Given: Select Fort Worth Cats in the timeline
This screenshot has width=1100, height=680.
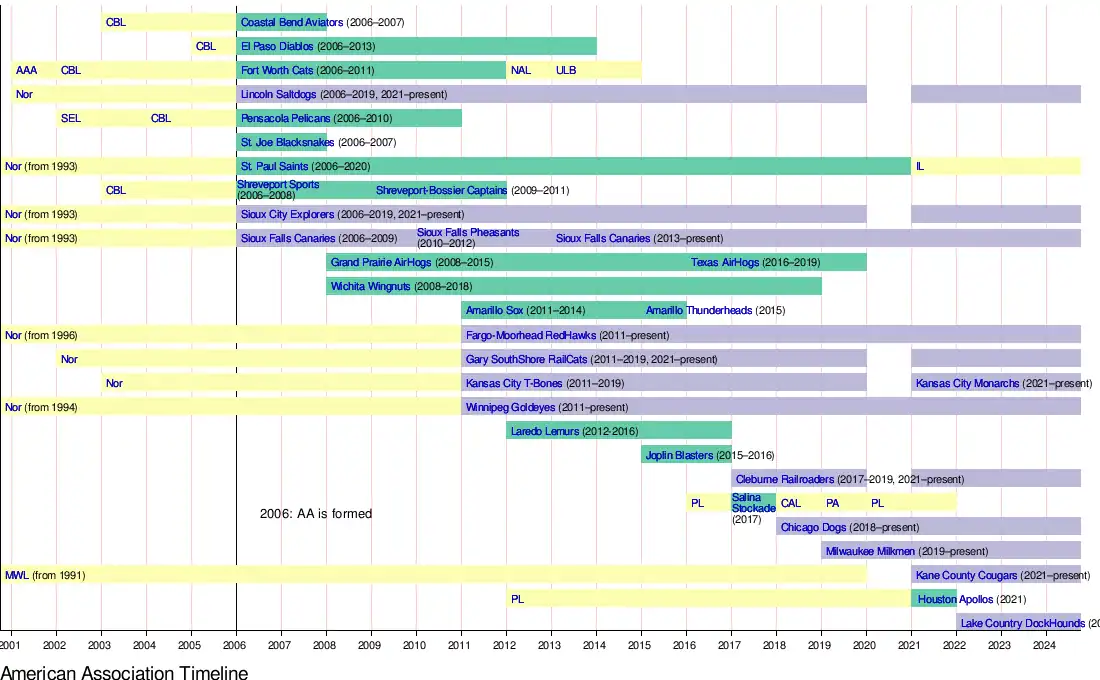Looking at the screenshot, I should (277, 70).
